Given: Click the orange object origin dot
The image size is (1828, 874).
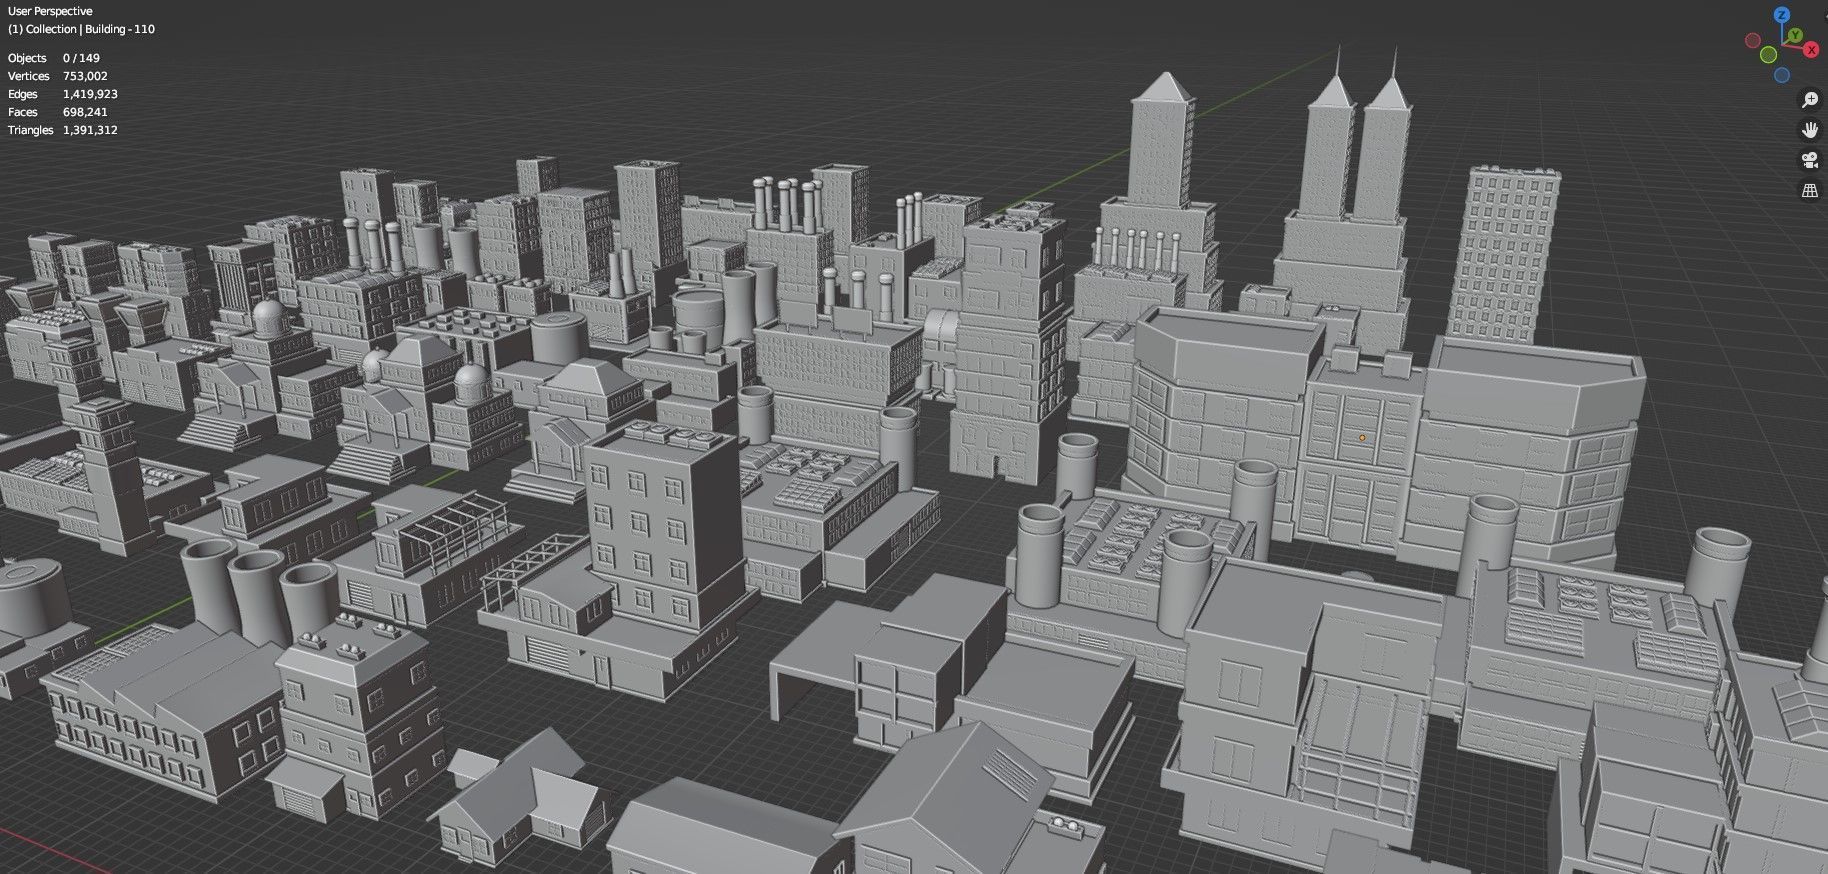Looking at the screenshot, I should tap(1362, 437).
